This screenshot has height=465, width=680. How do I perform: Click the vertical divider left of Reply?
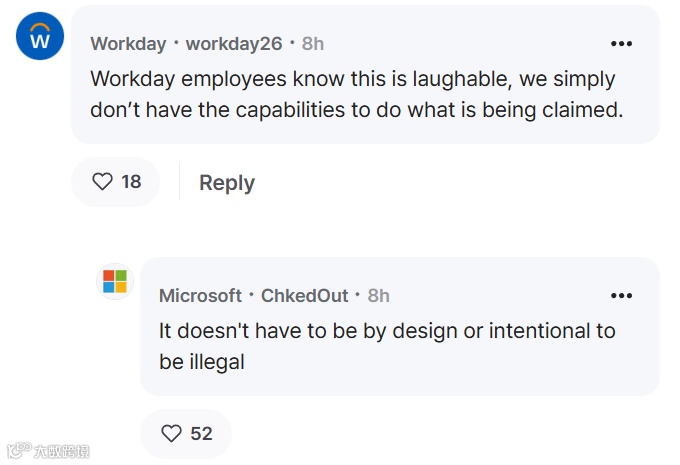pos(179,182)
